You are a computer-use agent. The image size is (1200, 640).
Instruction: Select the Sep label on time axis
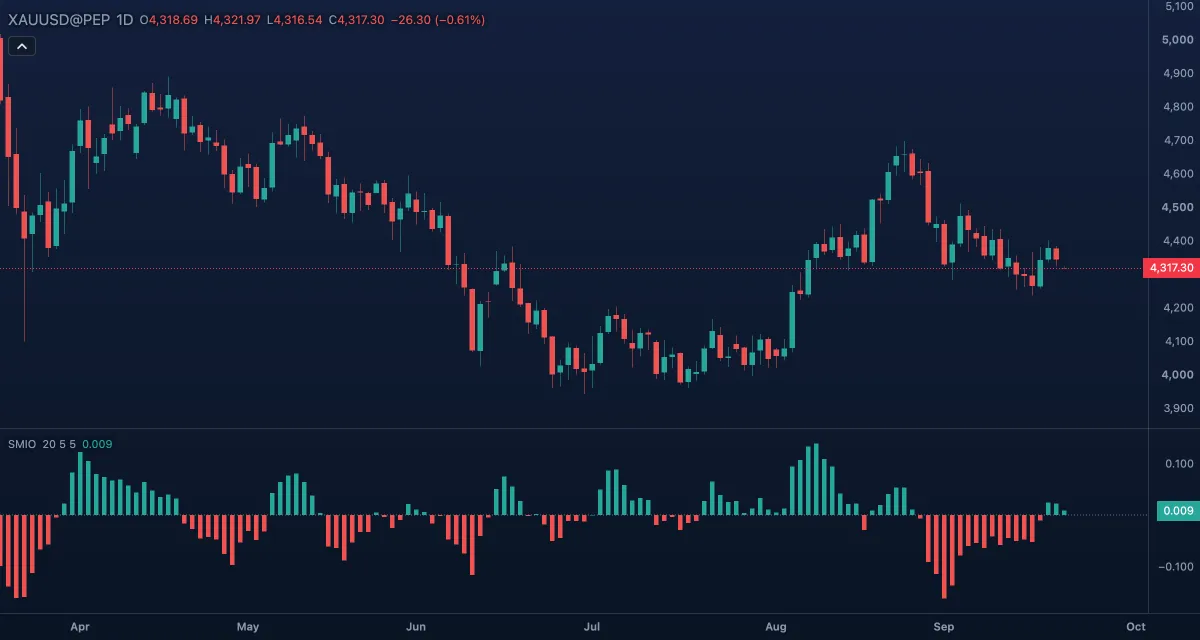click(944, 627)
